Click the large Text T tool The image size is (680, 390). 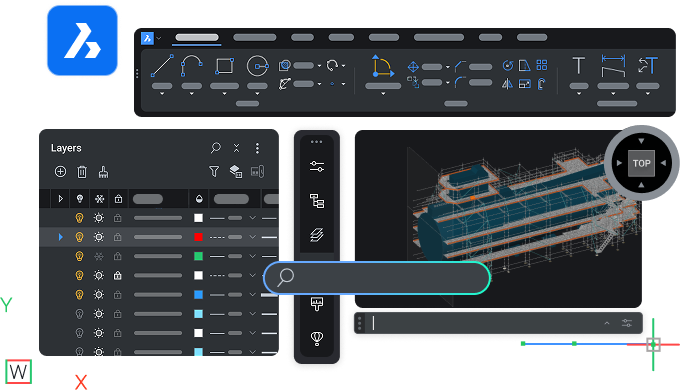pos(579,66)
